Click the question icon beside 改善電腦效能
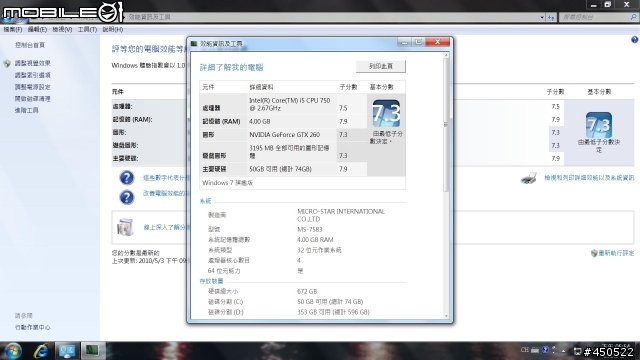The height and width of the screenshot is (360, 640). point(127,197)
